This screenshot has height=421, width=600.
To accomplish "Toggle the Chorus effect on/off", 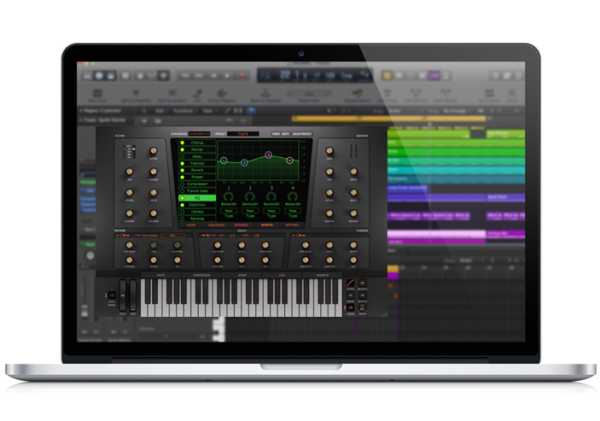I will tap(183, 142).
